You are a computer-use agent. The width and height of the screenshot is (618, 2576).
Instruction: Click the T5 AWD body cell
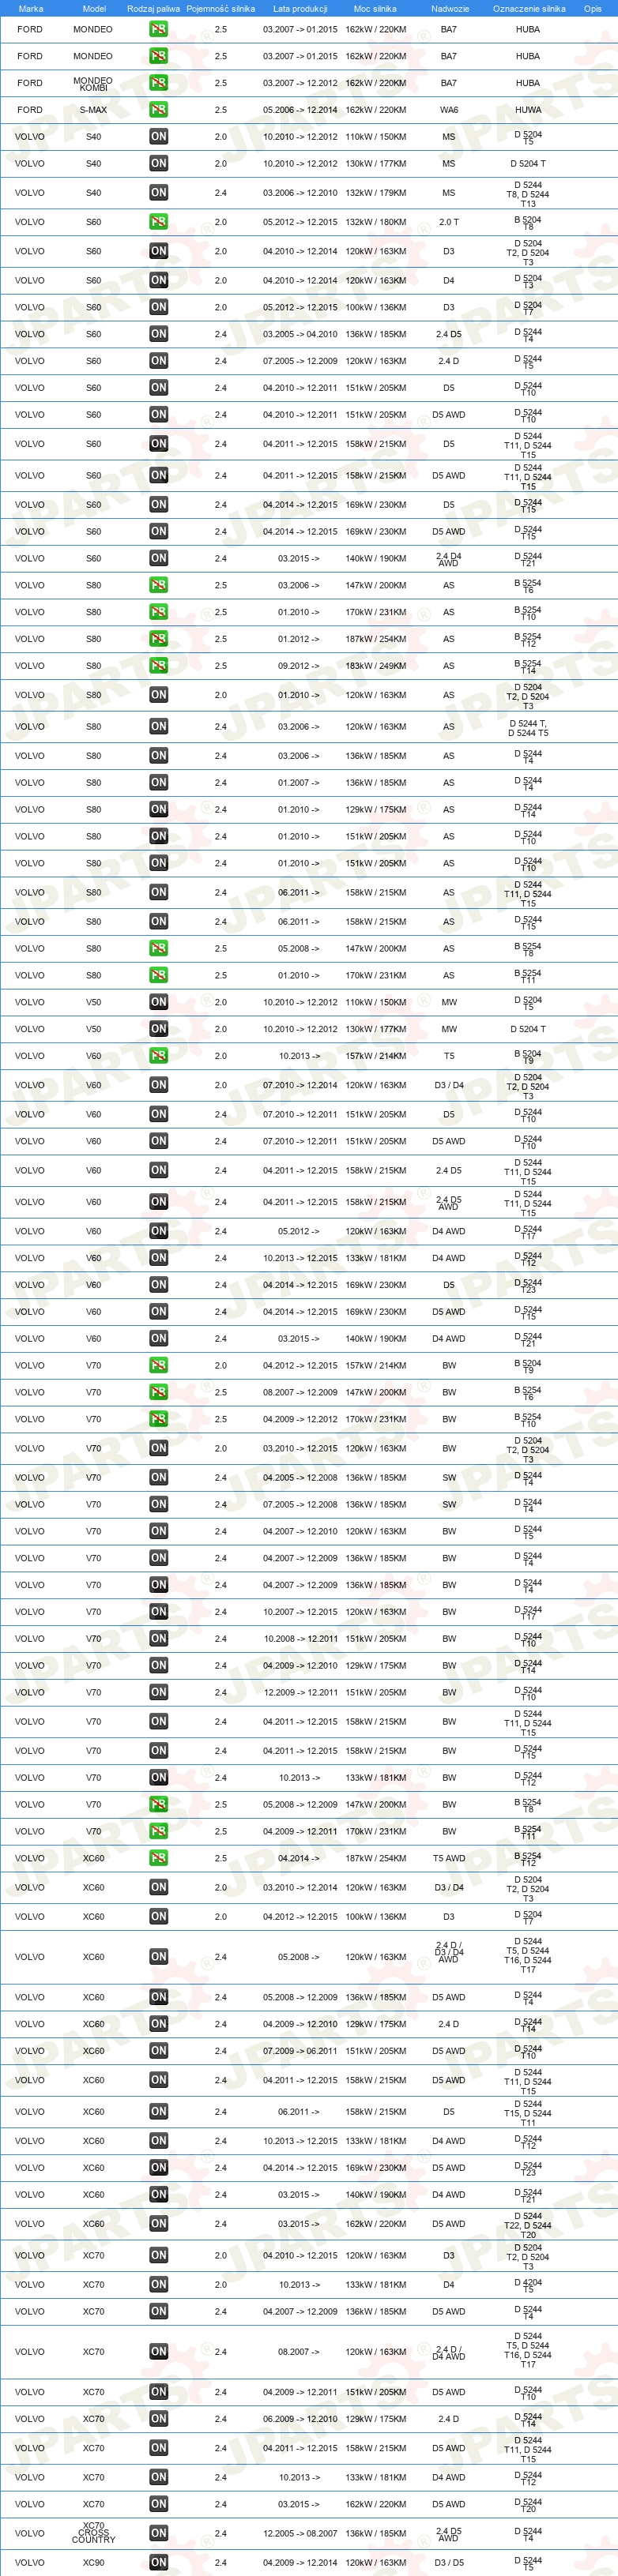coord(449,1858)
